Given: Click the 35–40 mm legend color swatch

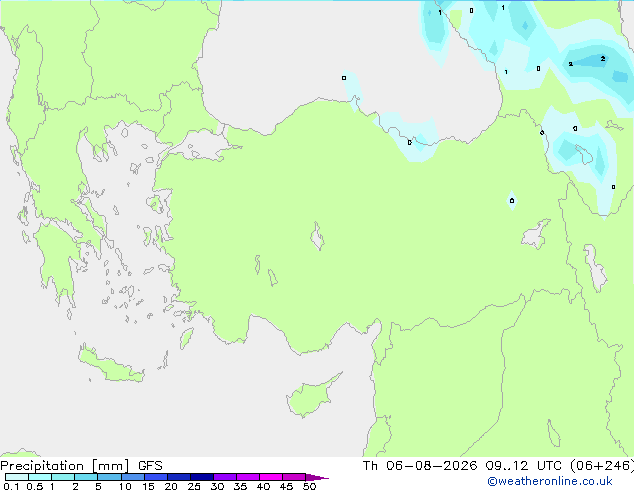Looking at the screenshot, I should coord(247,477).
